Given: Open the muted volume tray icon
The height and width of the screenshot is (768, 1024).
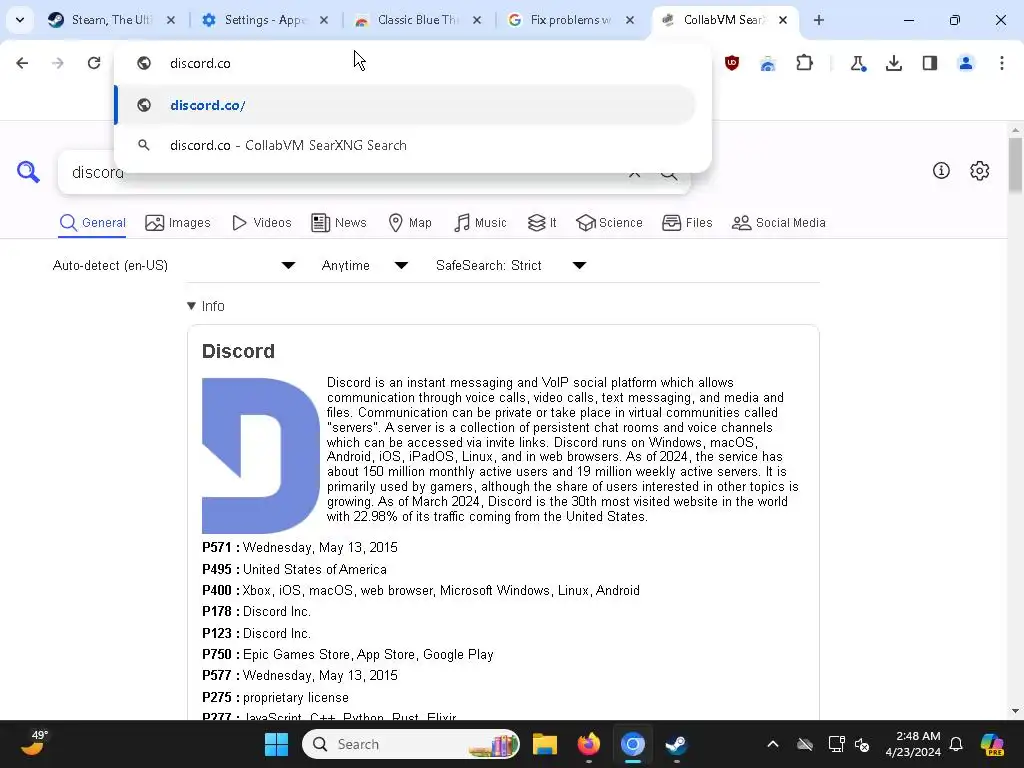Looking at the screenshot, I should click(x=862, y=744).
